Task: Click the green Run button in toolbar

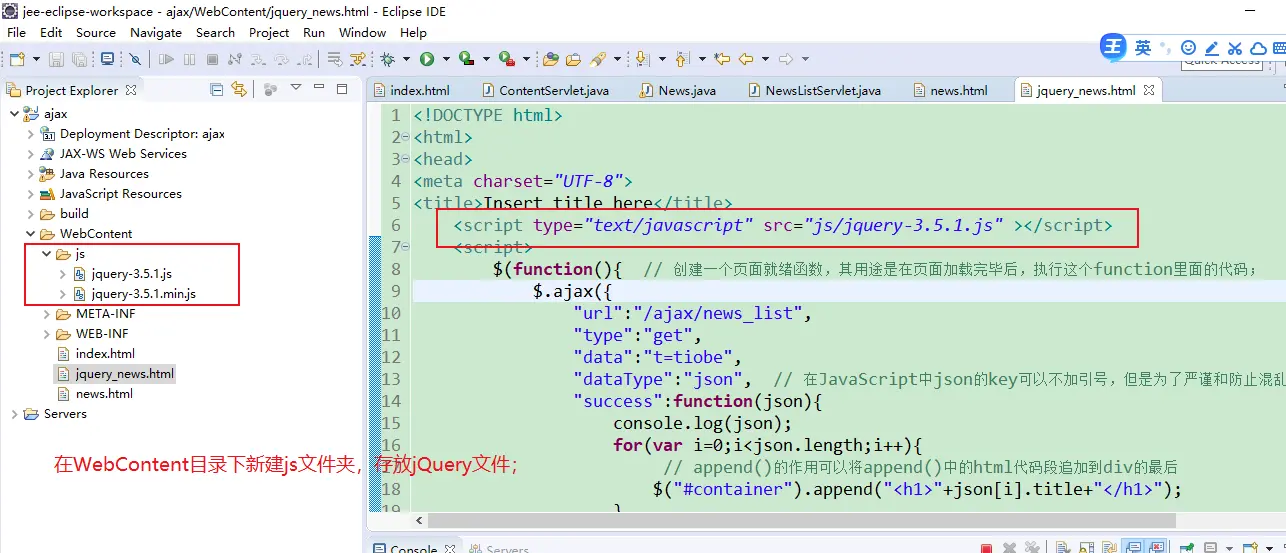Action: point(427,59)
